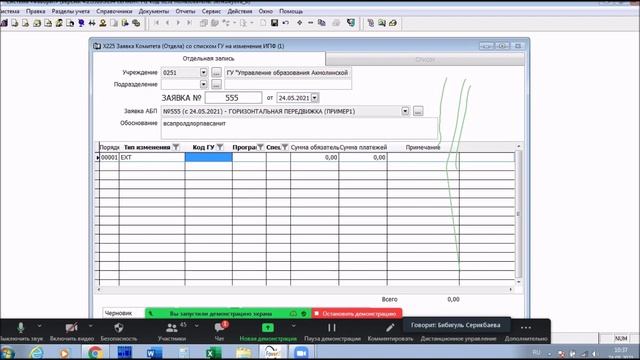Click the 00001 row number cell
Image resolution: width=640 pixels, height=360 pixels.
point(109,157)
